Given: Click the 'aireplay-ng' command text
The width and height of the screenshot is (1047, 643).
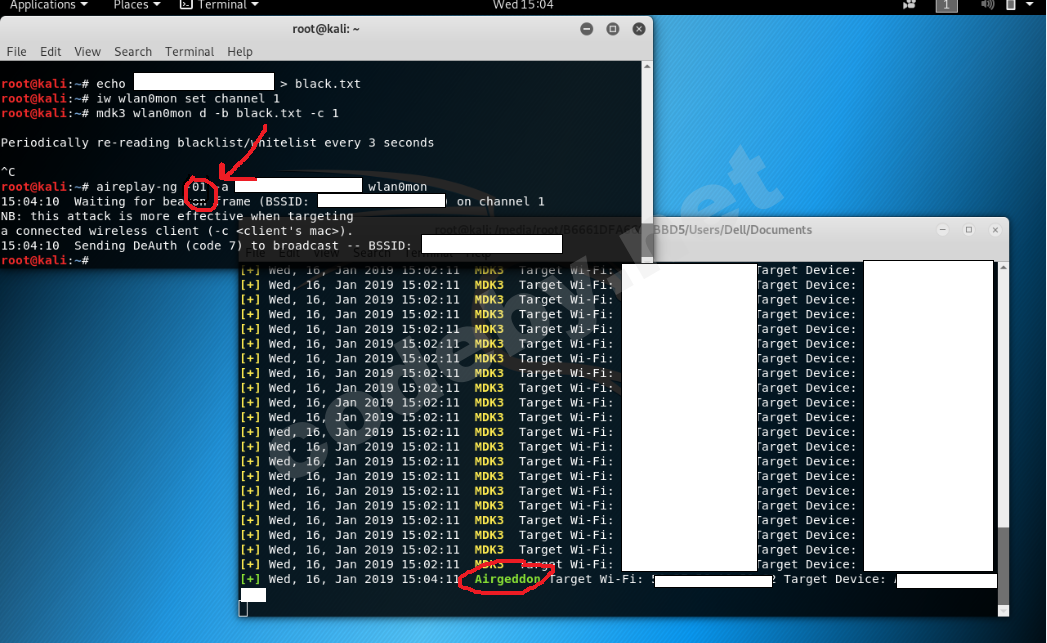Looking at the screenshot, I should click(x=136, y=186).
